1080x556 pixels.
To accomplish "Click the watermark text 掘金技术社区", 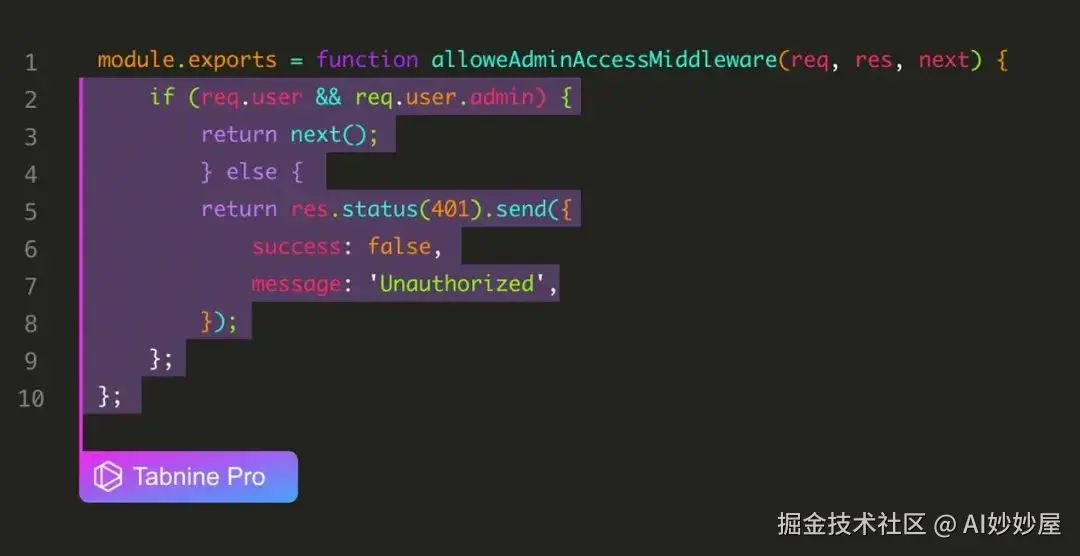I will pyautogui.click(x=851, y=524).
